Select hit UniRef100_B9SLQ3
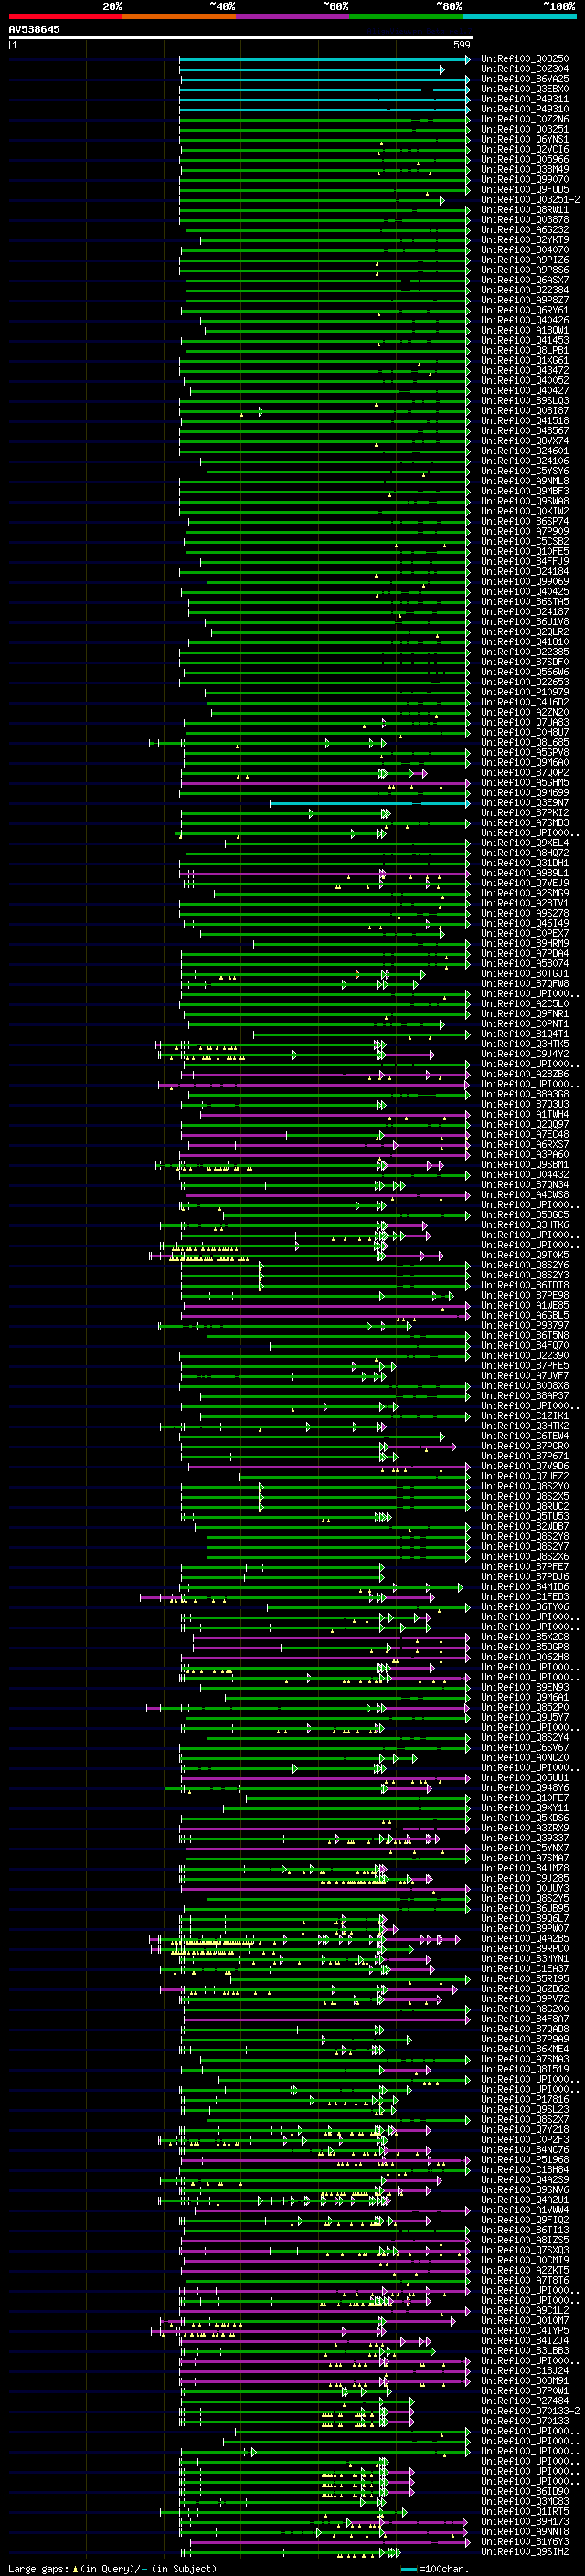This screenshot has height=2576, width=585. coord(525,401)
